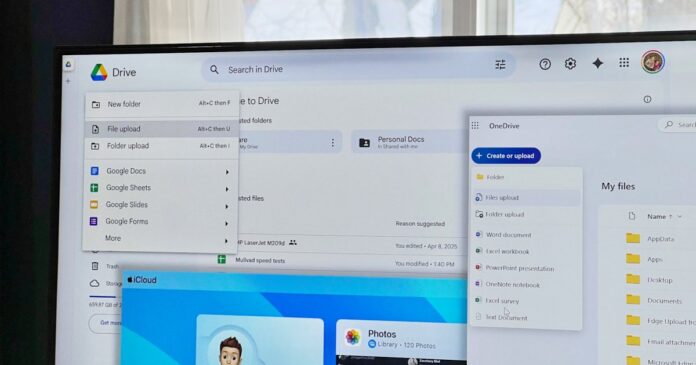Click the Name column sort arrow in OneDrive
The image size is (696, 365).
pyautogui.click(x=671, y=217)
